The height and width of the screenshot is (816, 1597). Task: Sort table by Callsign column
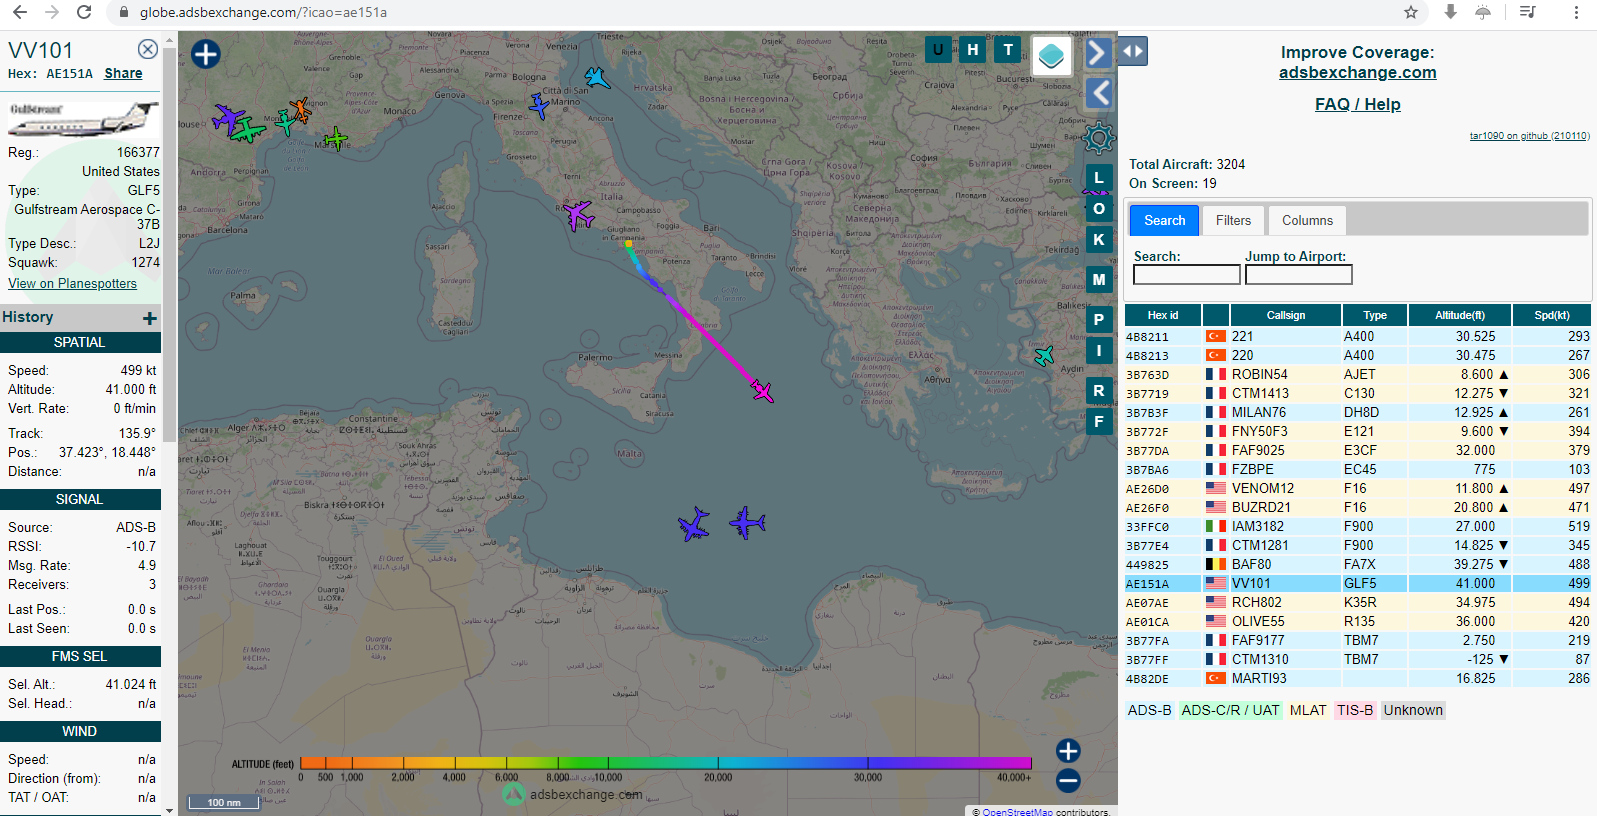tap(1286, 315)
